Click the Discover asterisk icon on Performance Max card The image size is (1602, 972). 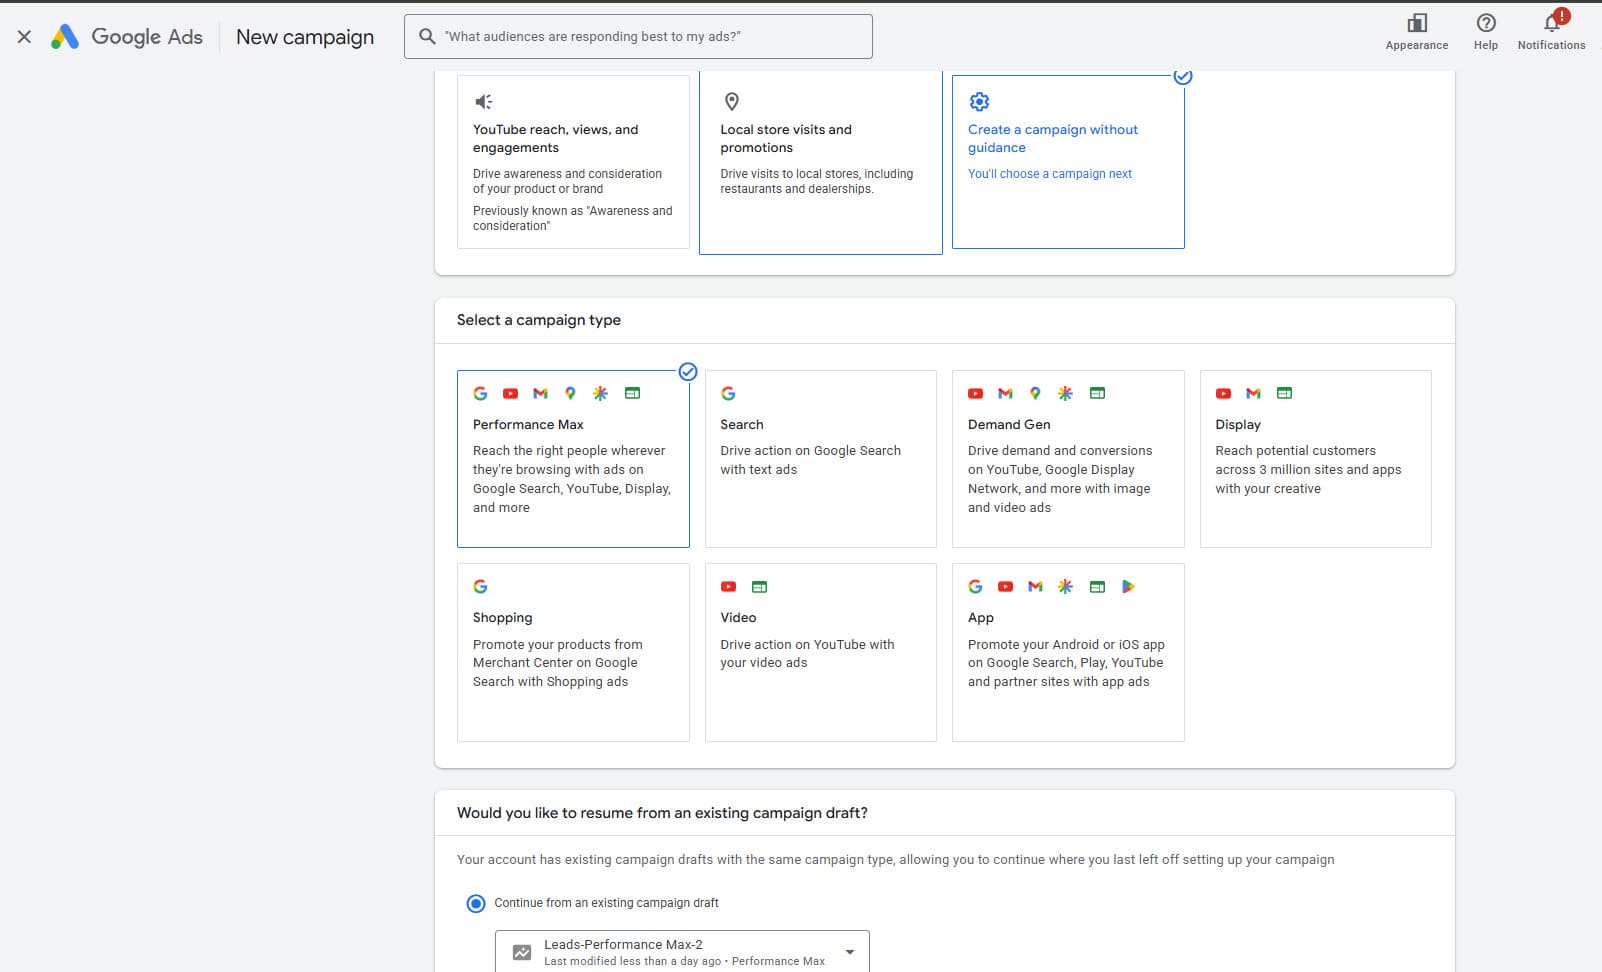pos(600,393)
